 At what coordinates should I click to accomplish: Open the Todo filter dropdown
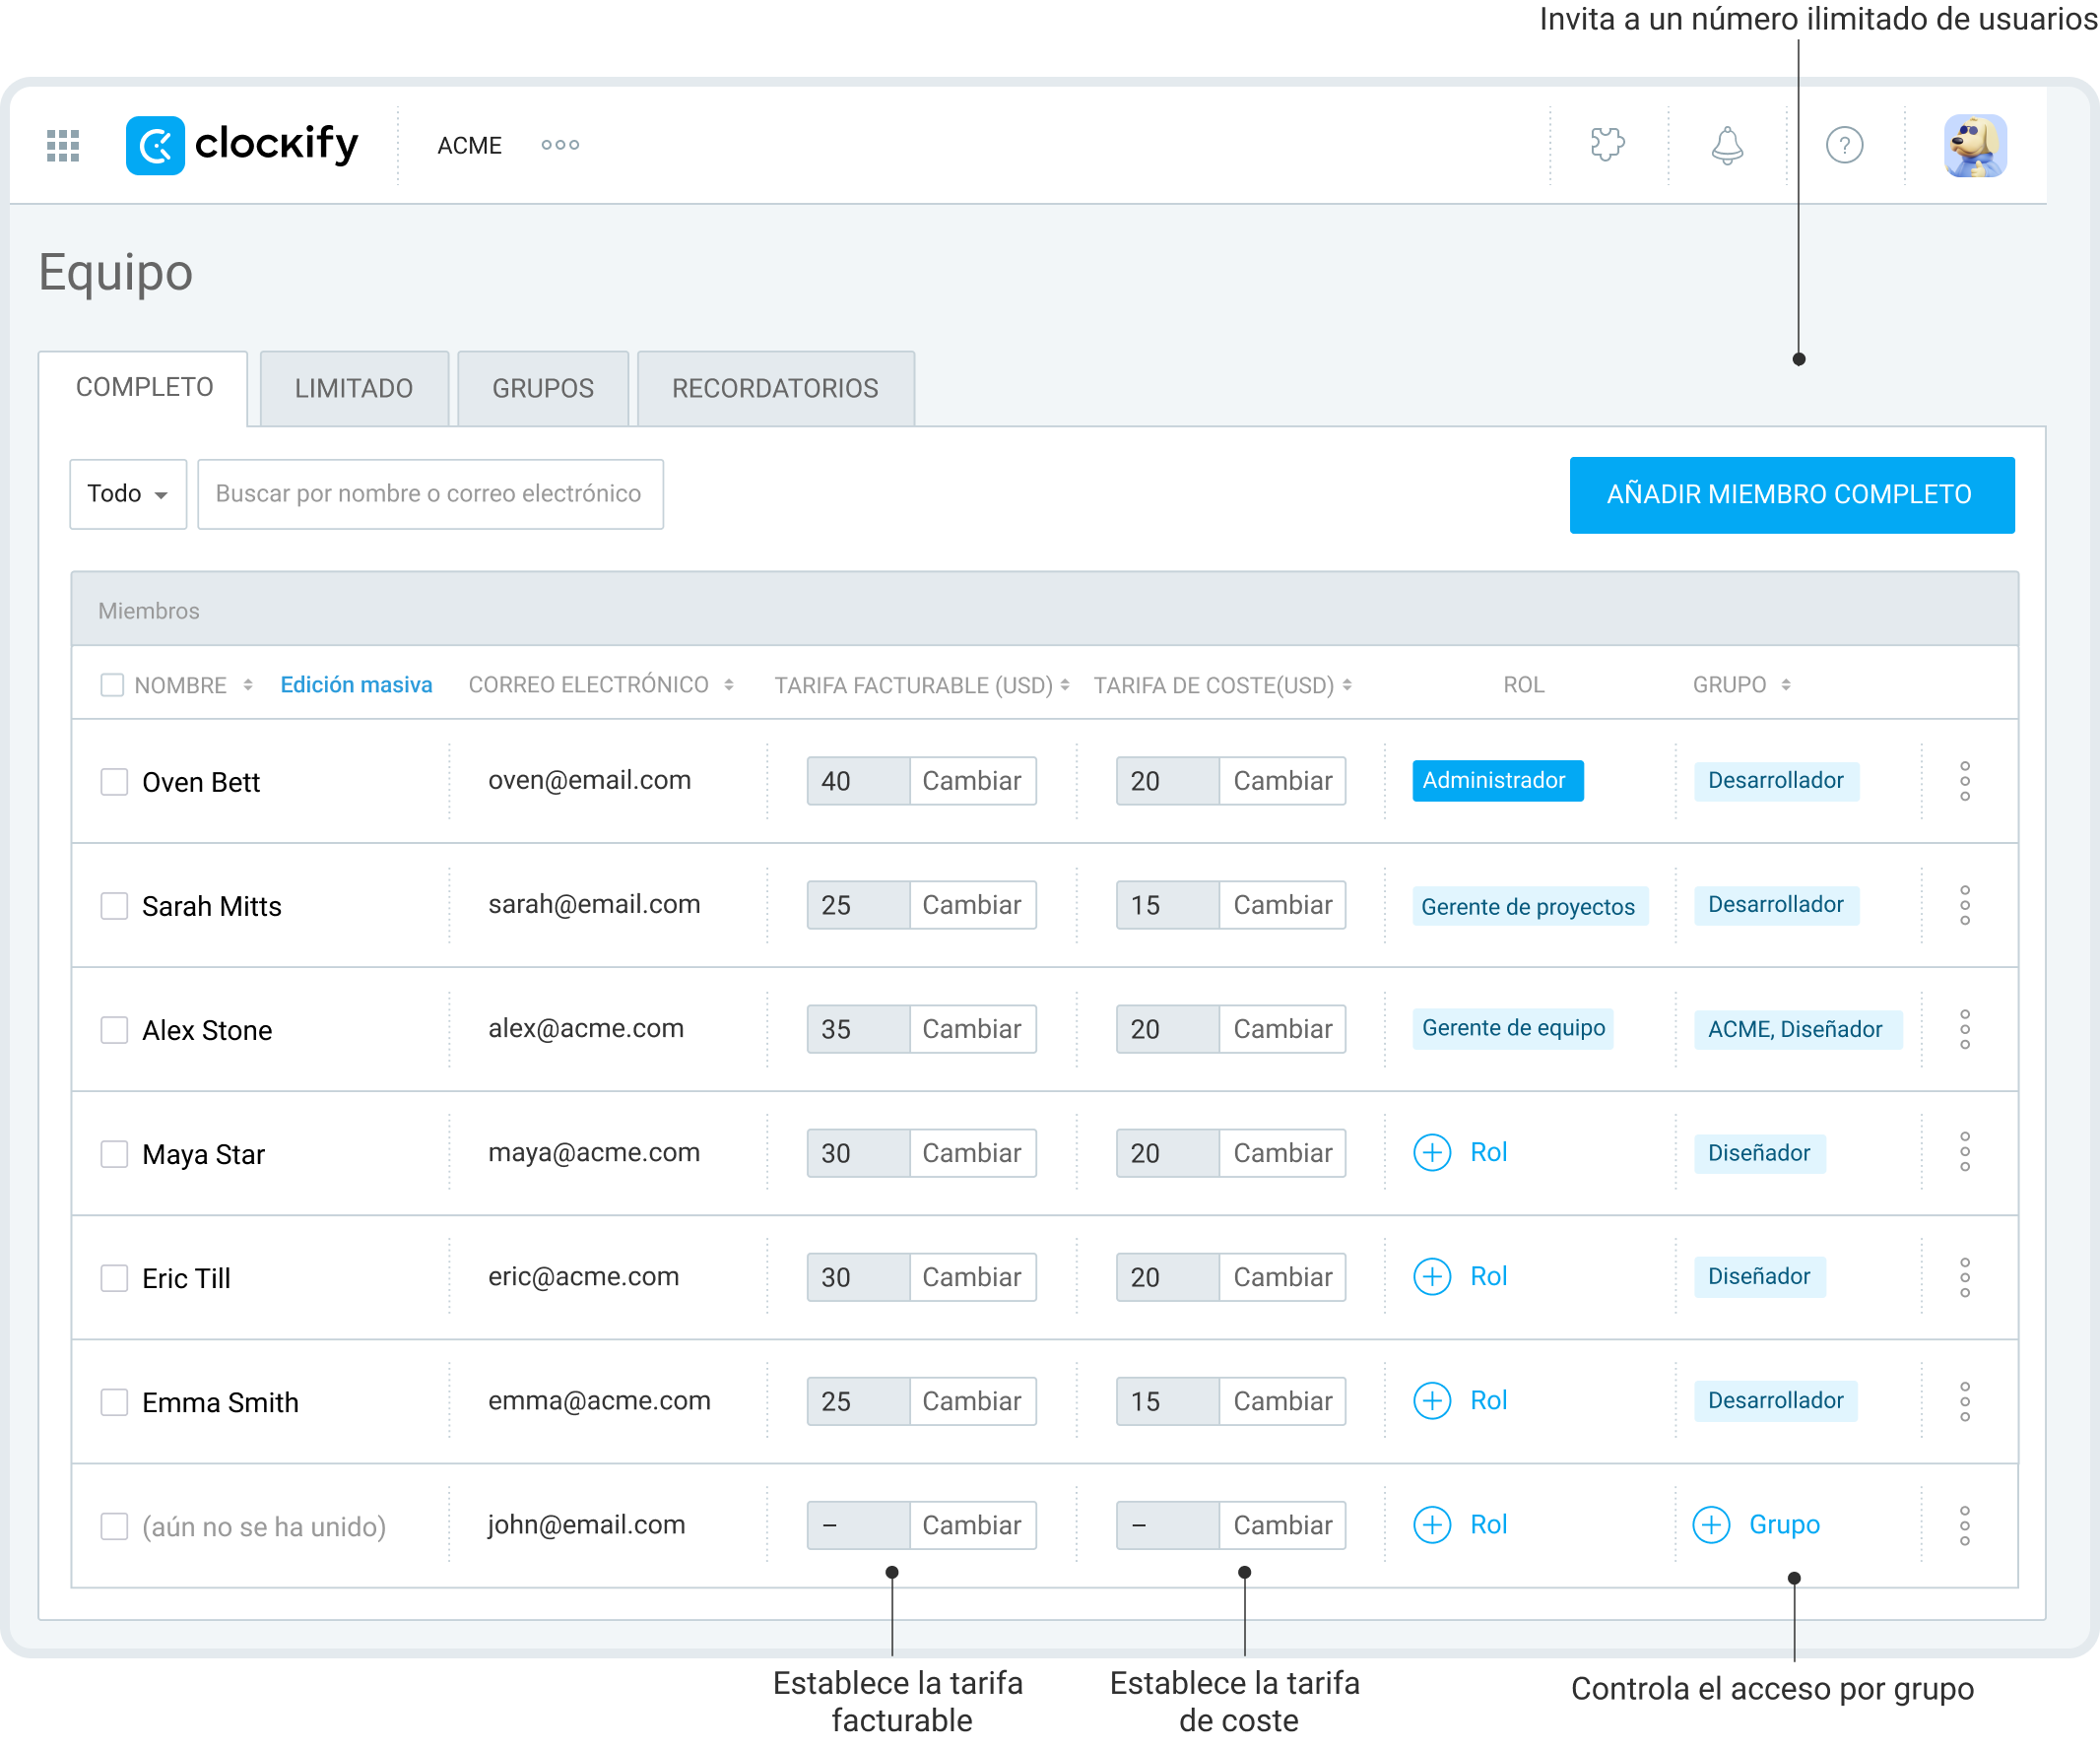pos(127,493)
